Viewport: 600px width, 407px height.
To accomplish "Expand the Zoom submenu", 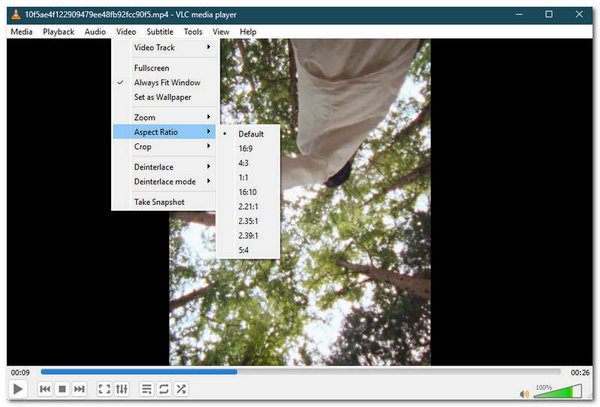I will (162, 116).
